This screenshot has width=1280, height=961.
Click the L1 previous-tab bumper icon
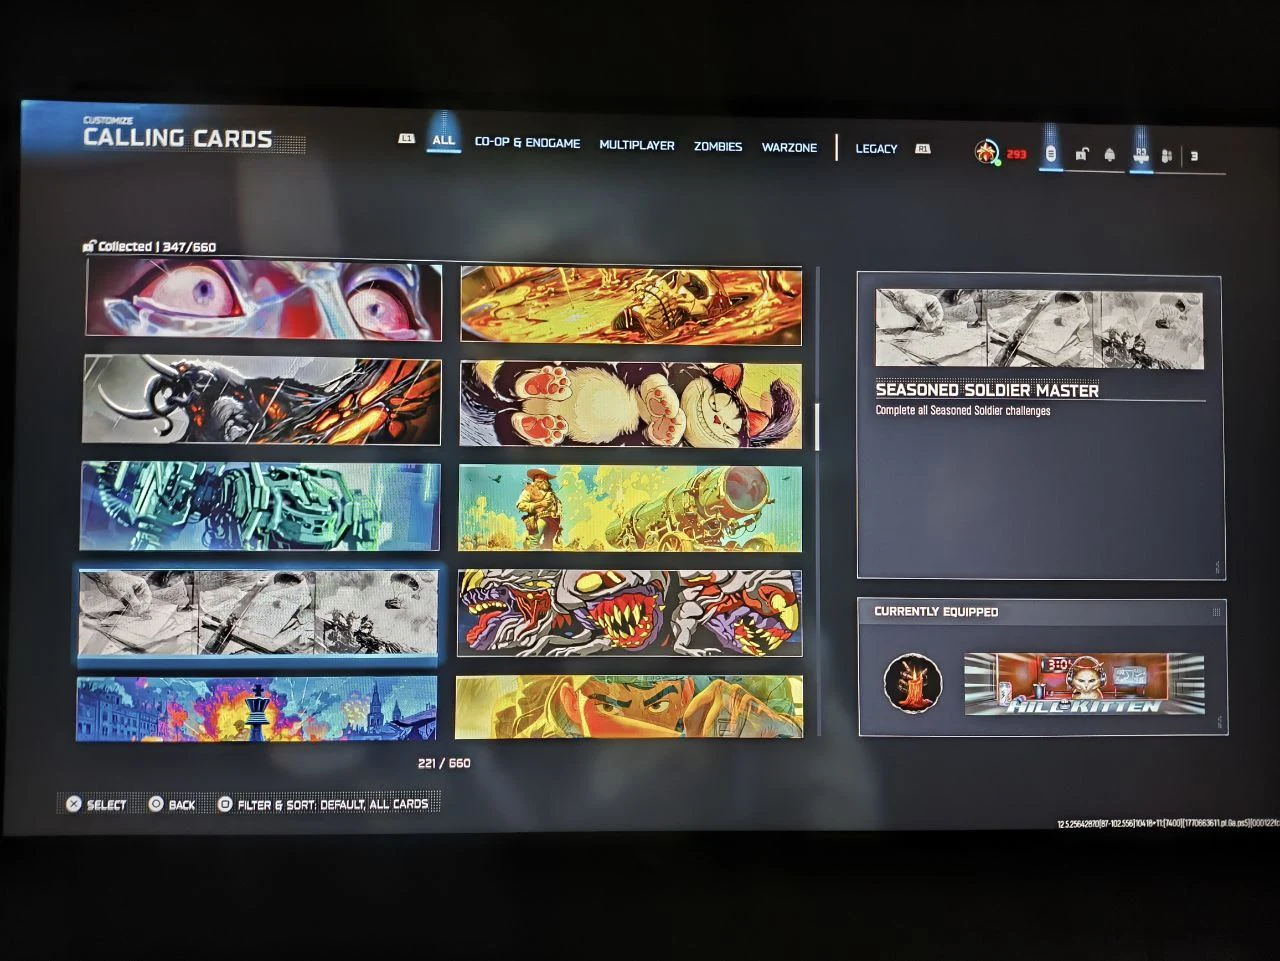coord(406,139)
